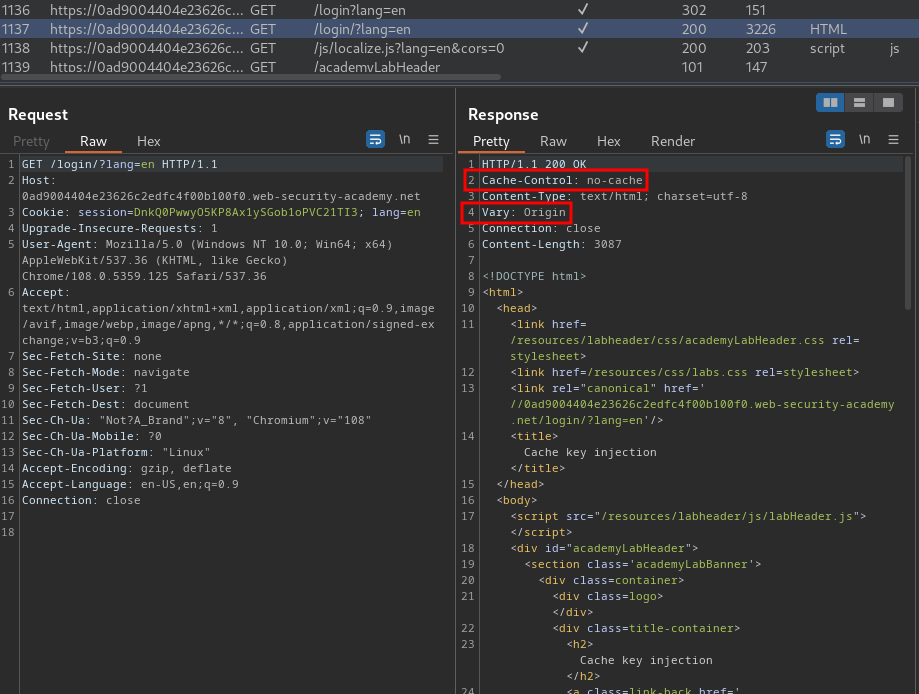Open the Hex tab in Request panel
919x694 pixels.
click(148, 141)
